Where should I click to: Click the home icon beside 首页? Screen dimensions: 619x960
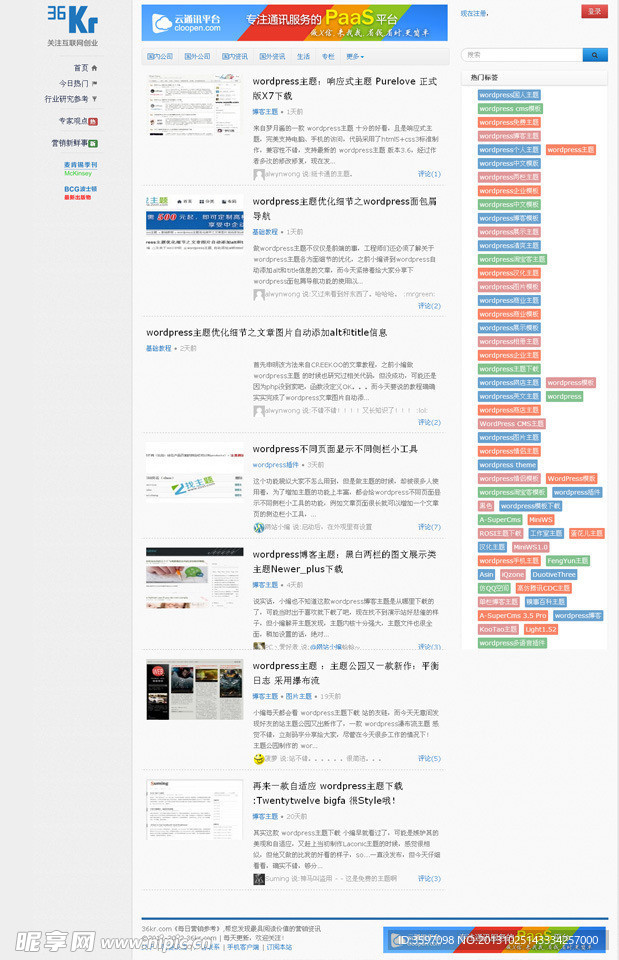click(x=94, y=68)
